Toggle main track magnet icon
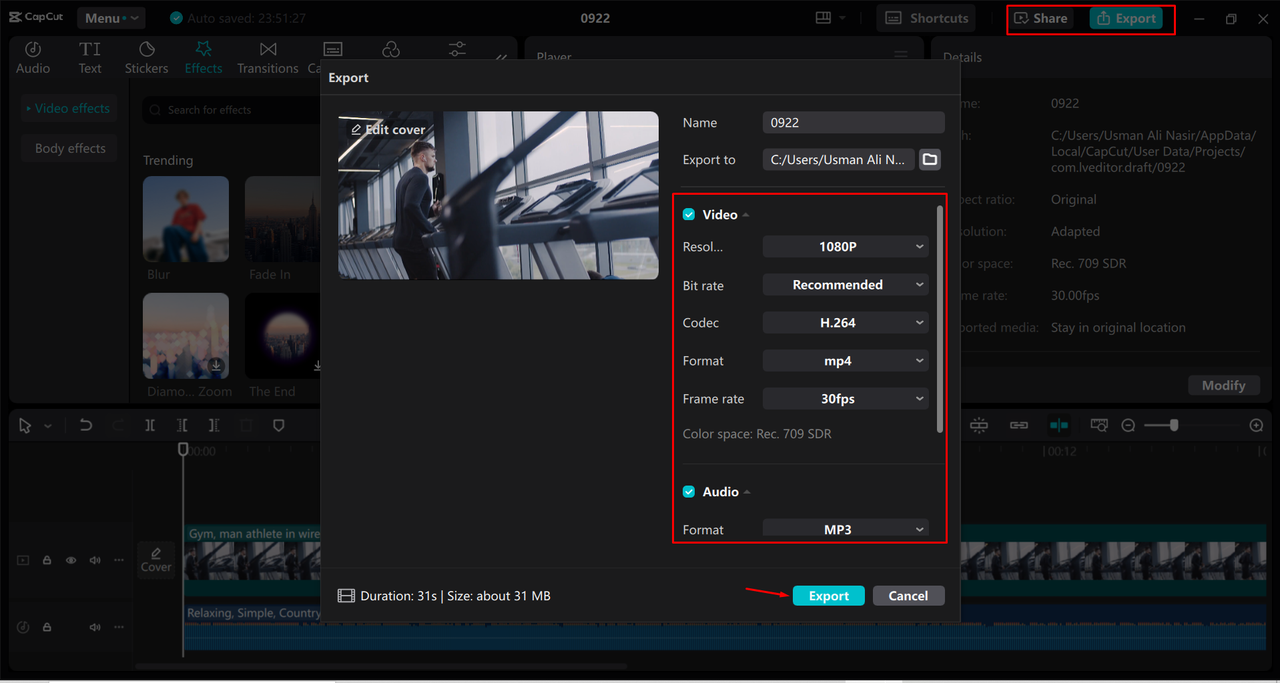This screenshot has height=683, width=1280. [979, 425]
